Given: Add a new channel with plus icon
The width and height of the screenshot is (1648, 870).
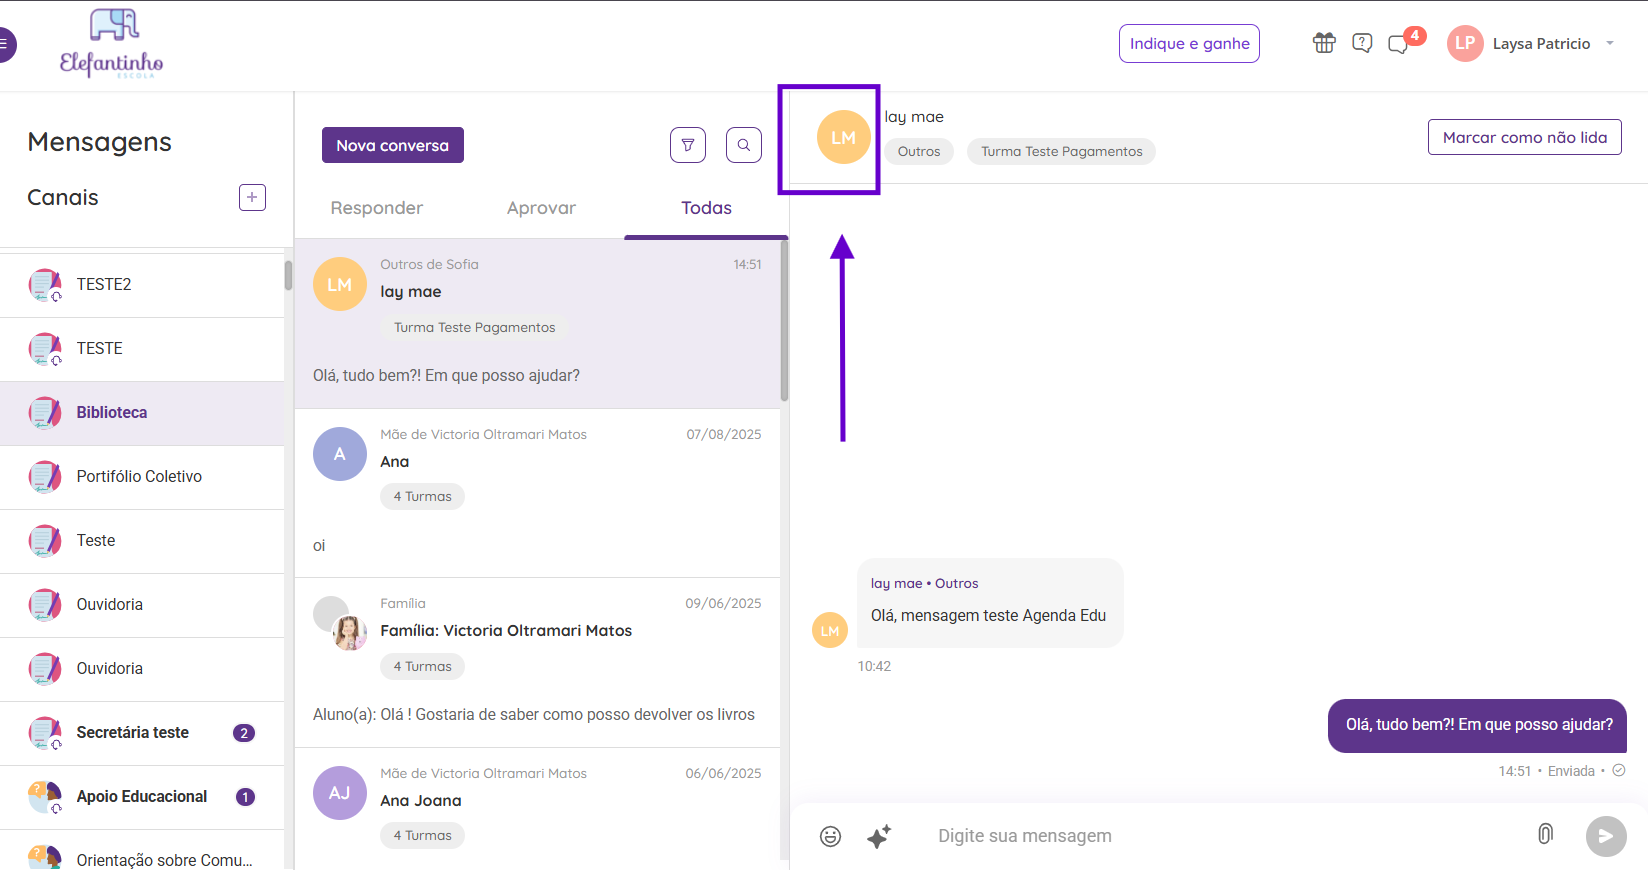Looking at the screenshot, I should coord(252,198).
